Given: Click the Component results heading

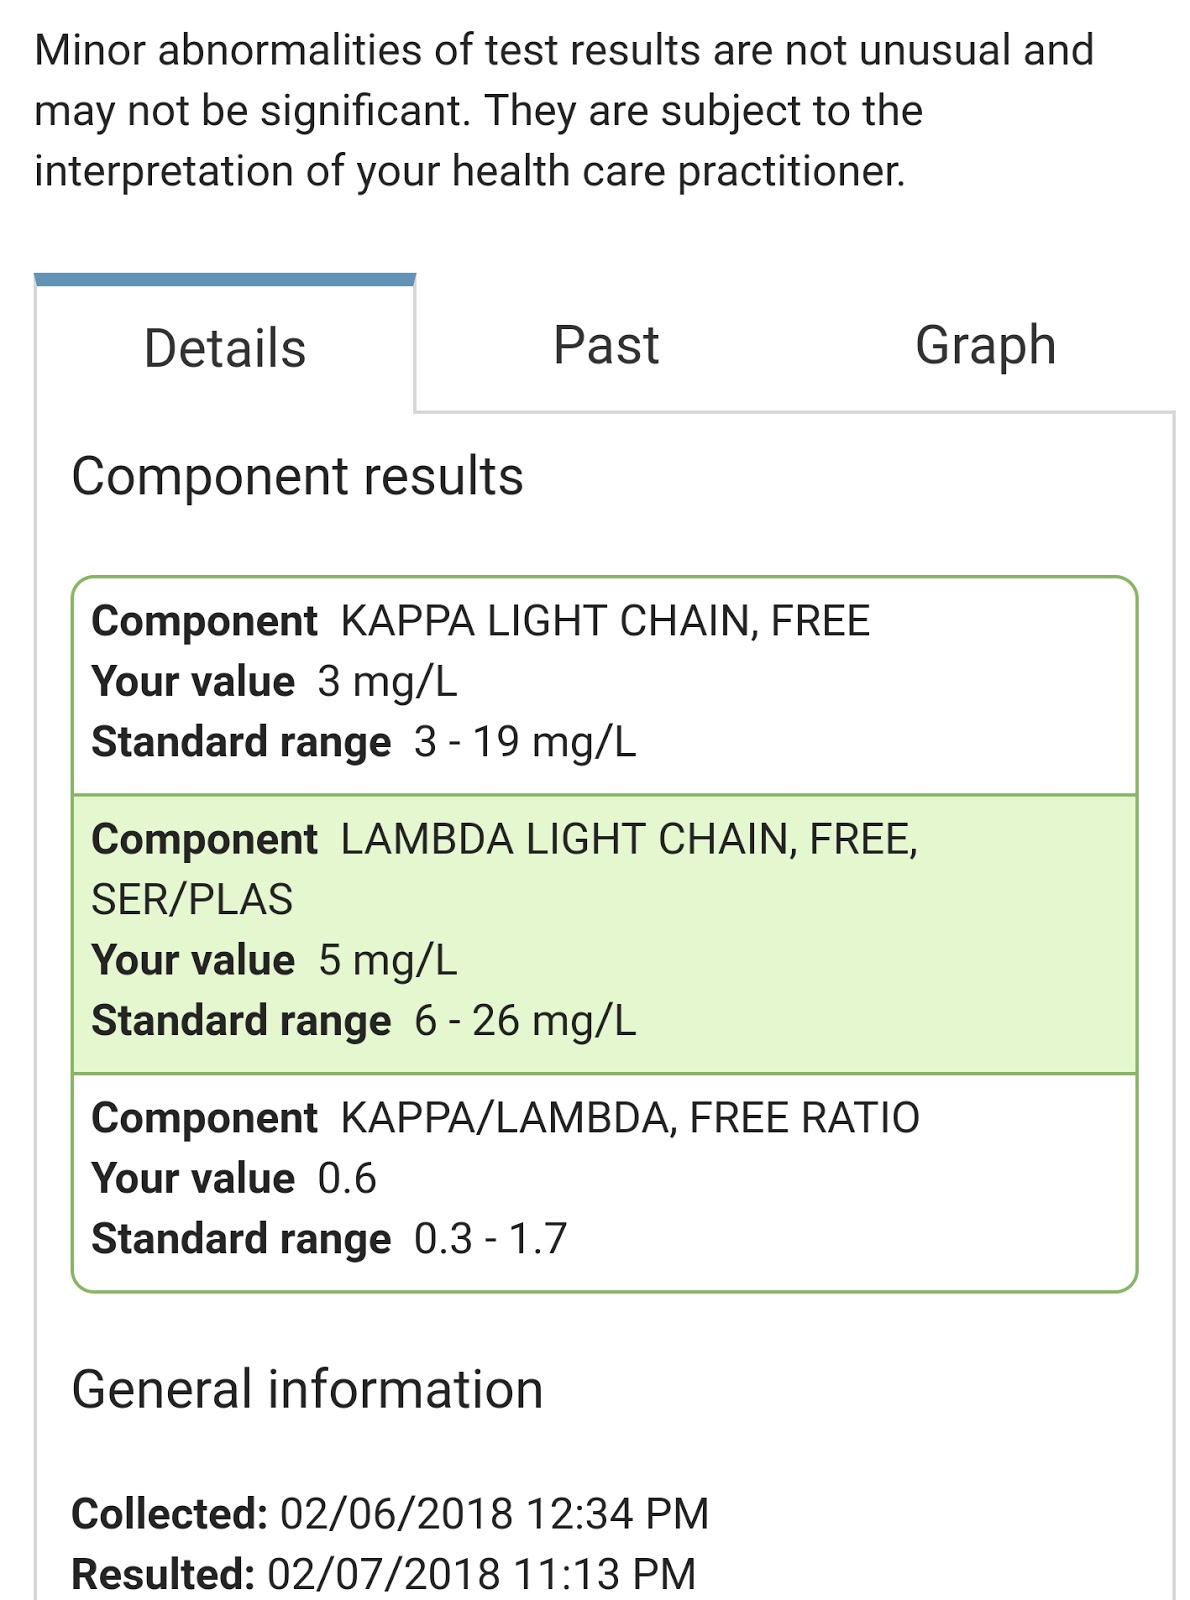Looking at the screenshot, I should pyautogui.click(x=297, y=476).
